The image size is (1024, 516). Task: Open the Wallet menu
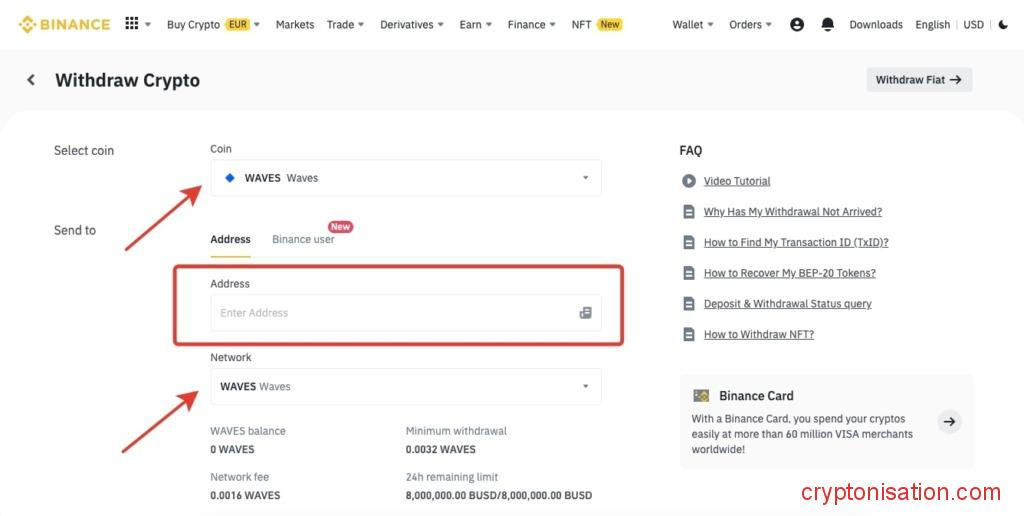692,24
